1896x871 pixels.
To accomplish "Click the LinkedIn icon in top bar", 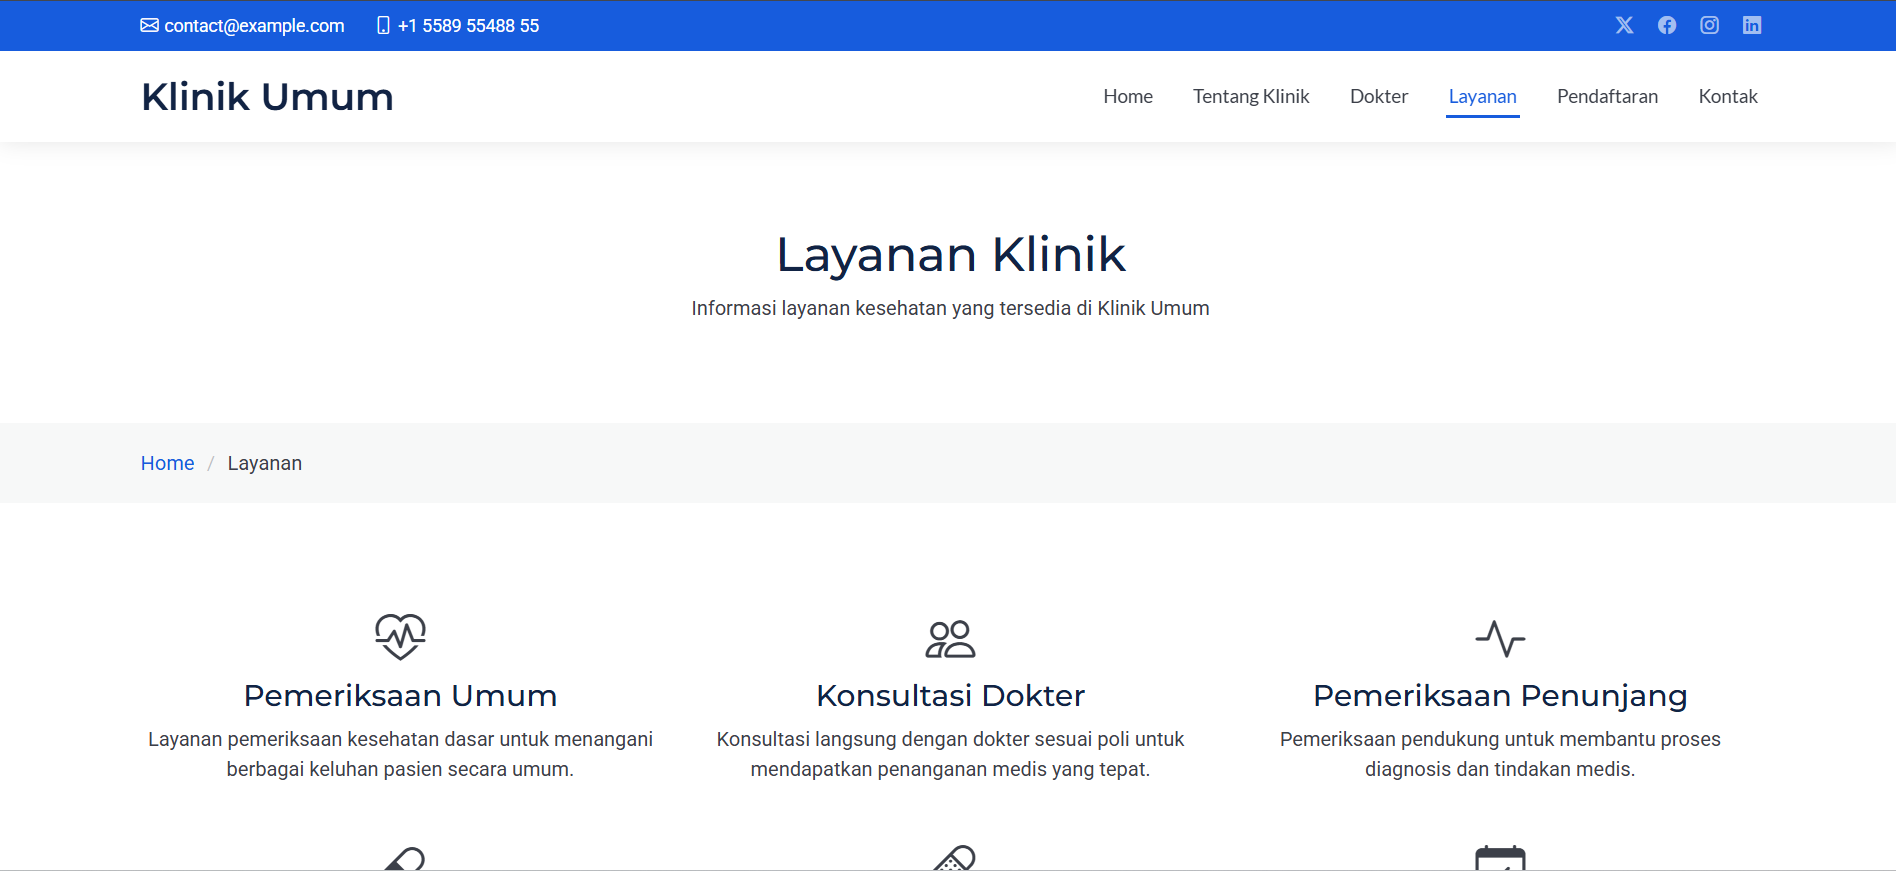I will coord(1752,25).
